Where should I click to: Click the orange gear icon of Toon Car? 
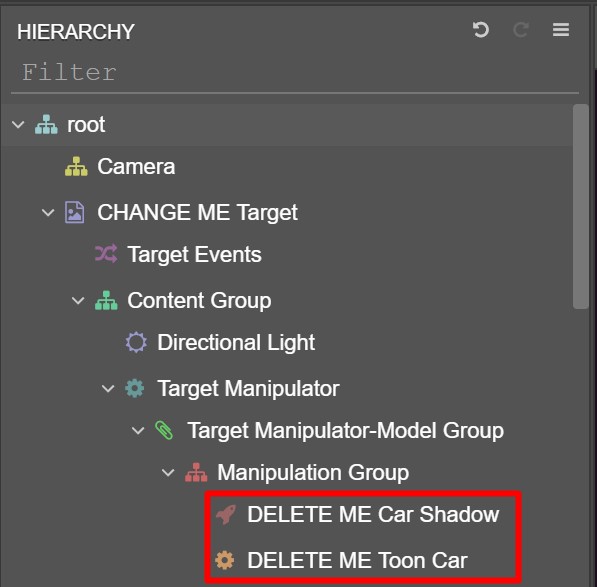pyautogui.click(x=225, y=560)
